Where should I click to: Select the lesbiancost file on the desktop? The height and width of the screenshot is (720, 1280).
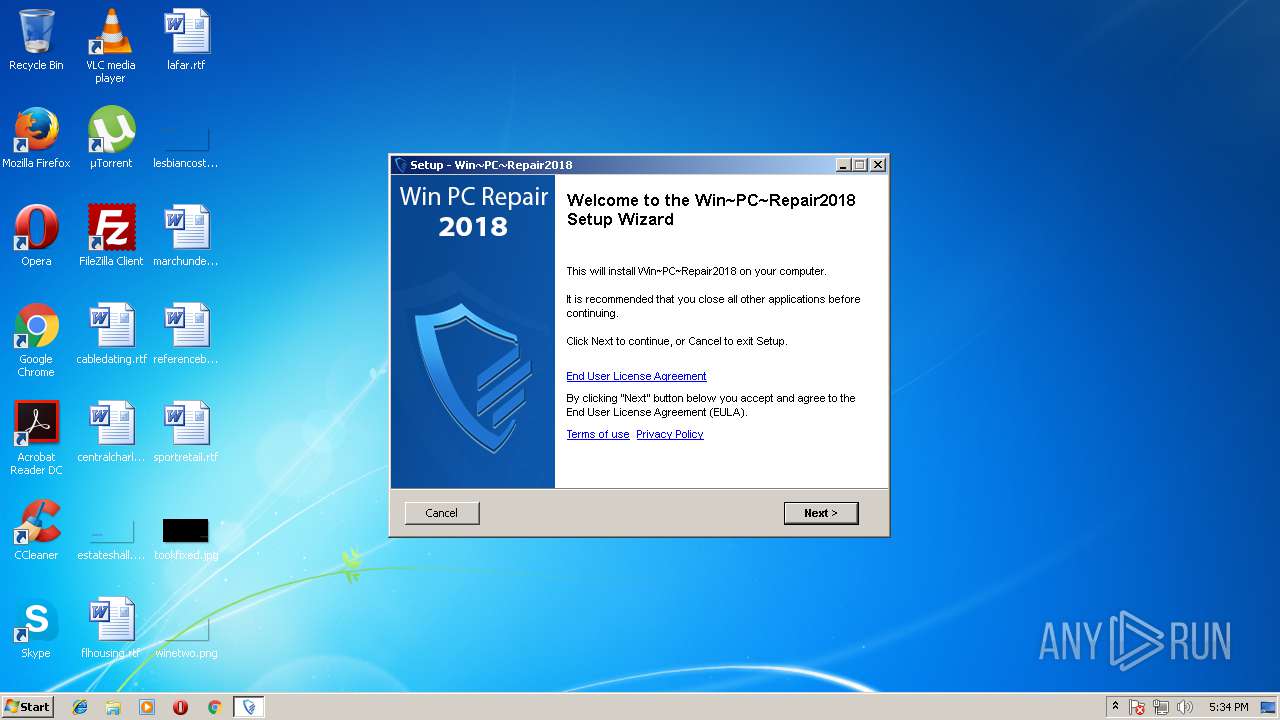186,145
